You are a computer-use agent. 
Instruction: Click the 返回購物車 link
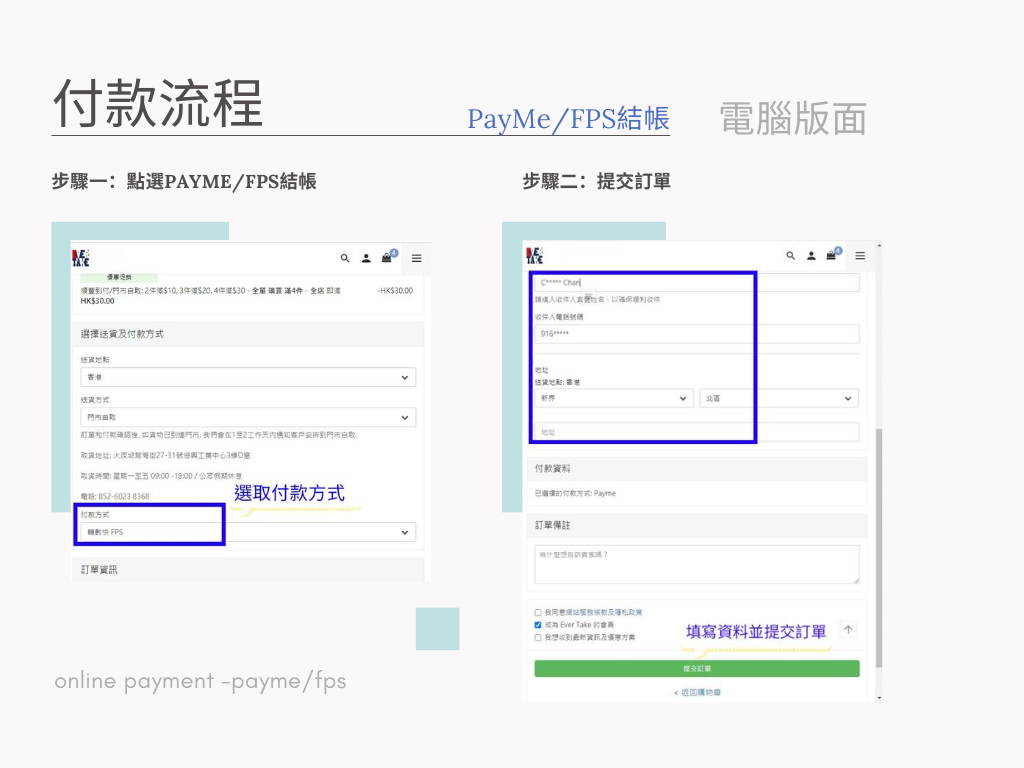click(x=696, y=692)
